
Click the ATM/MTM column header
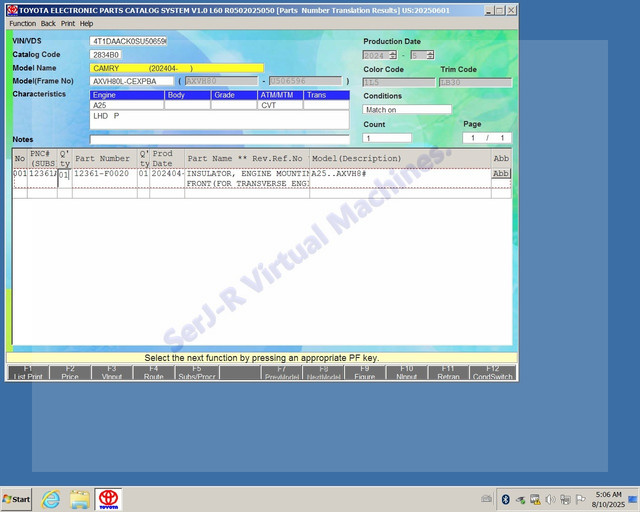(x=280, y=95)
